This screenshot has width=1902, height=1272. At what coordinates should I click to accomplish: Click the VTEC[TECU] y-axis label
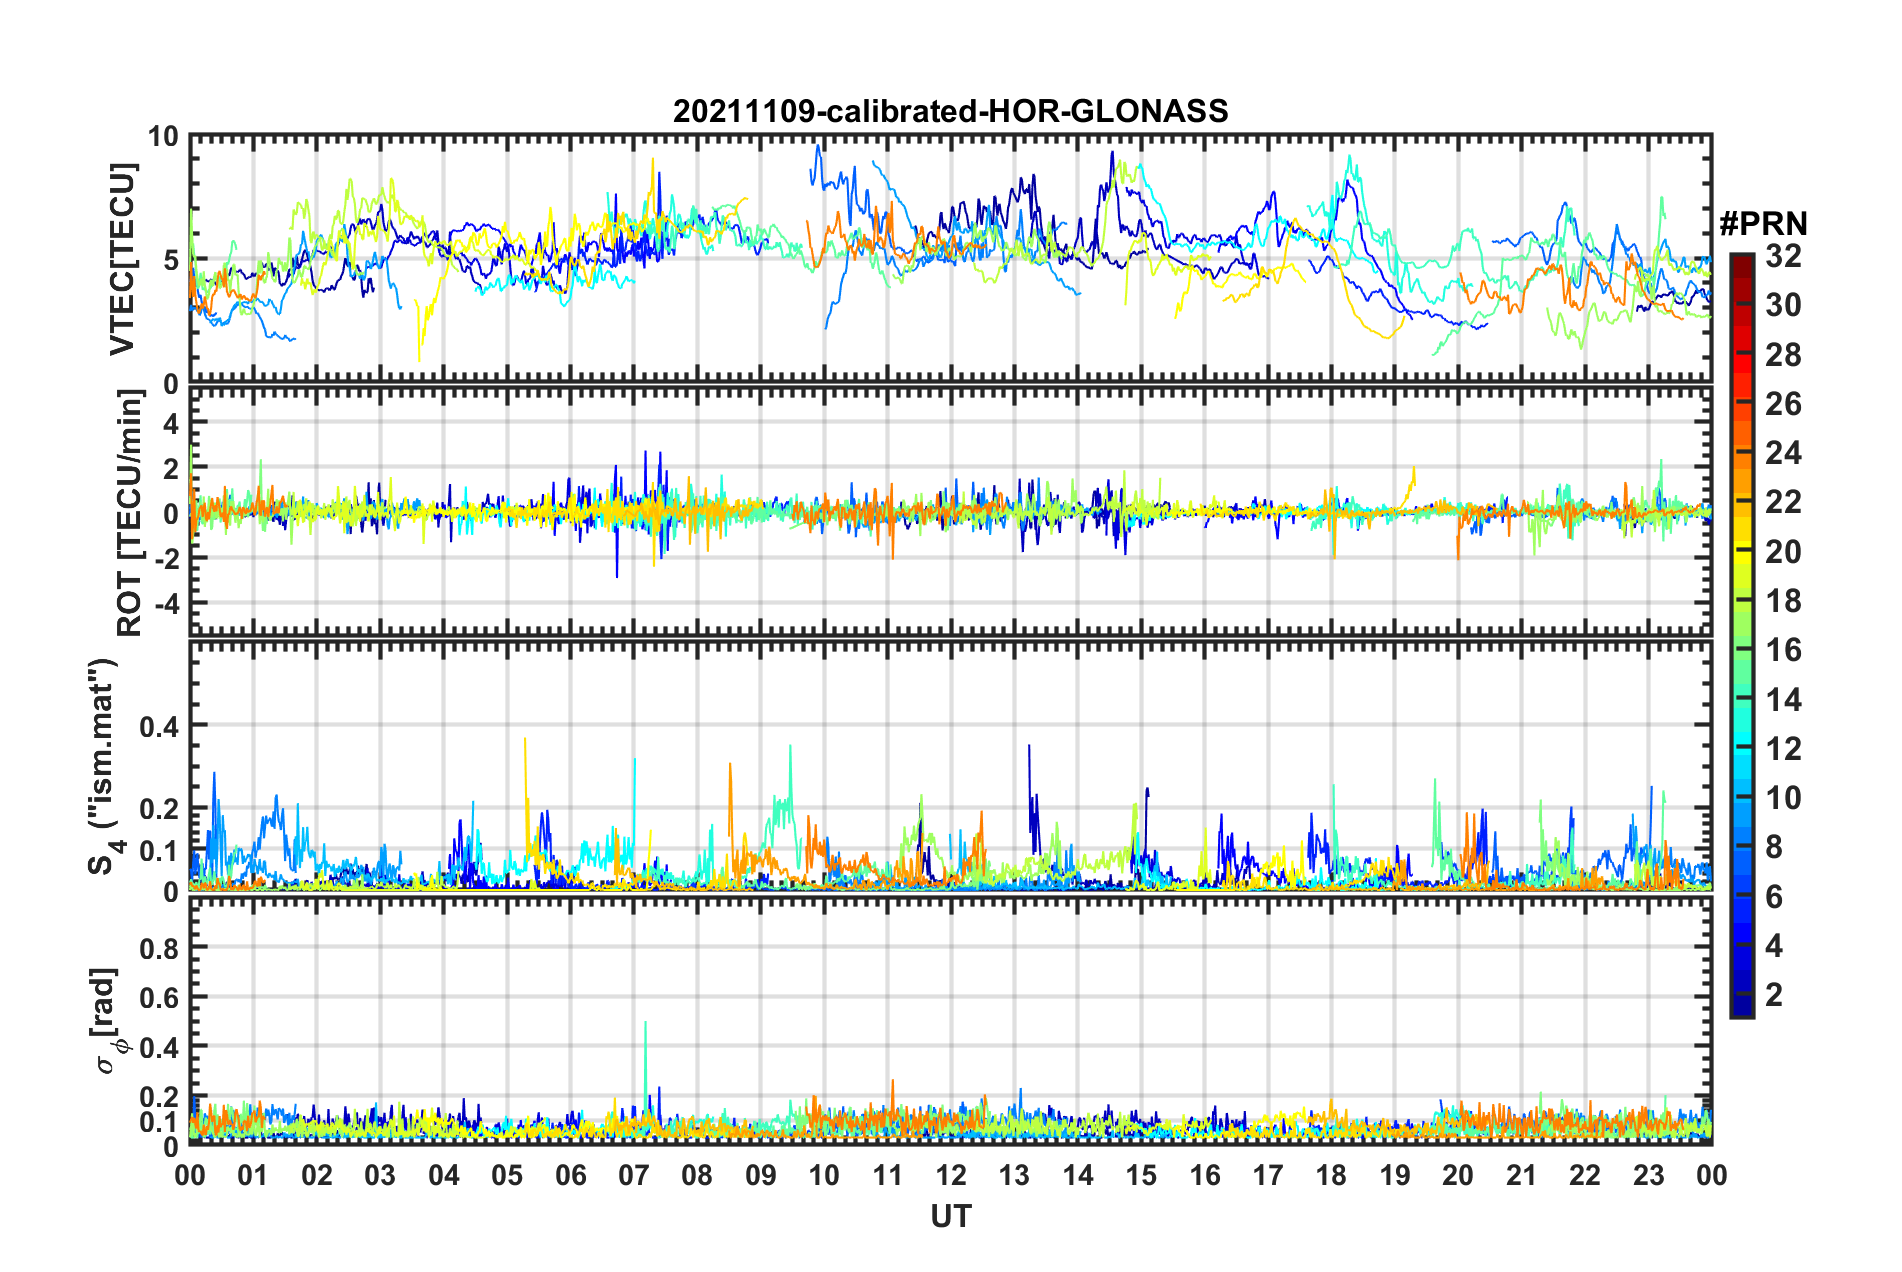122,259
